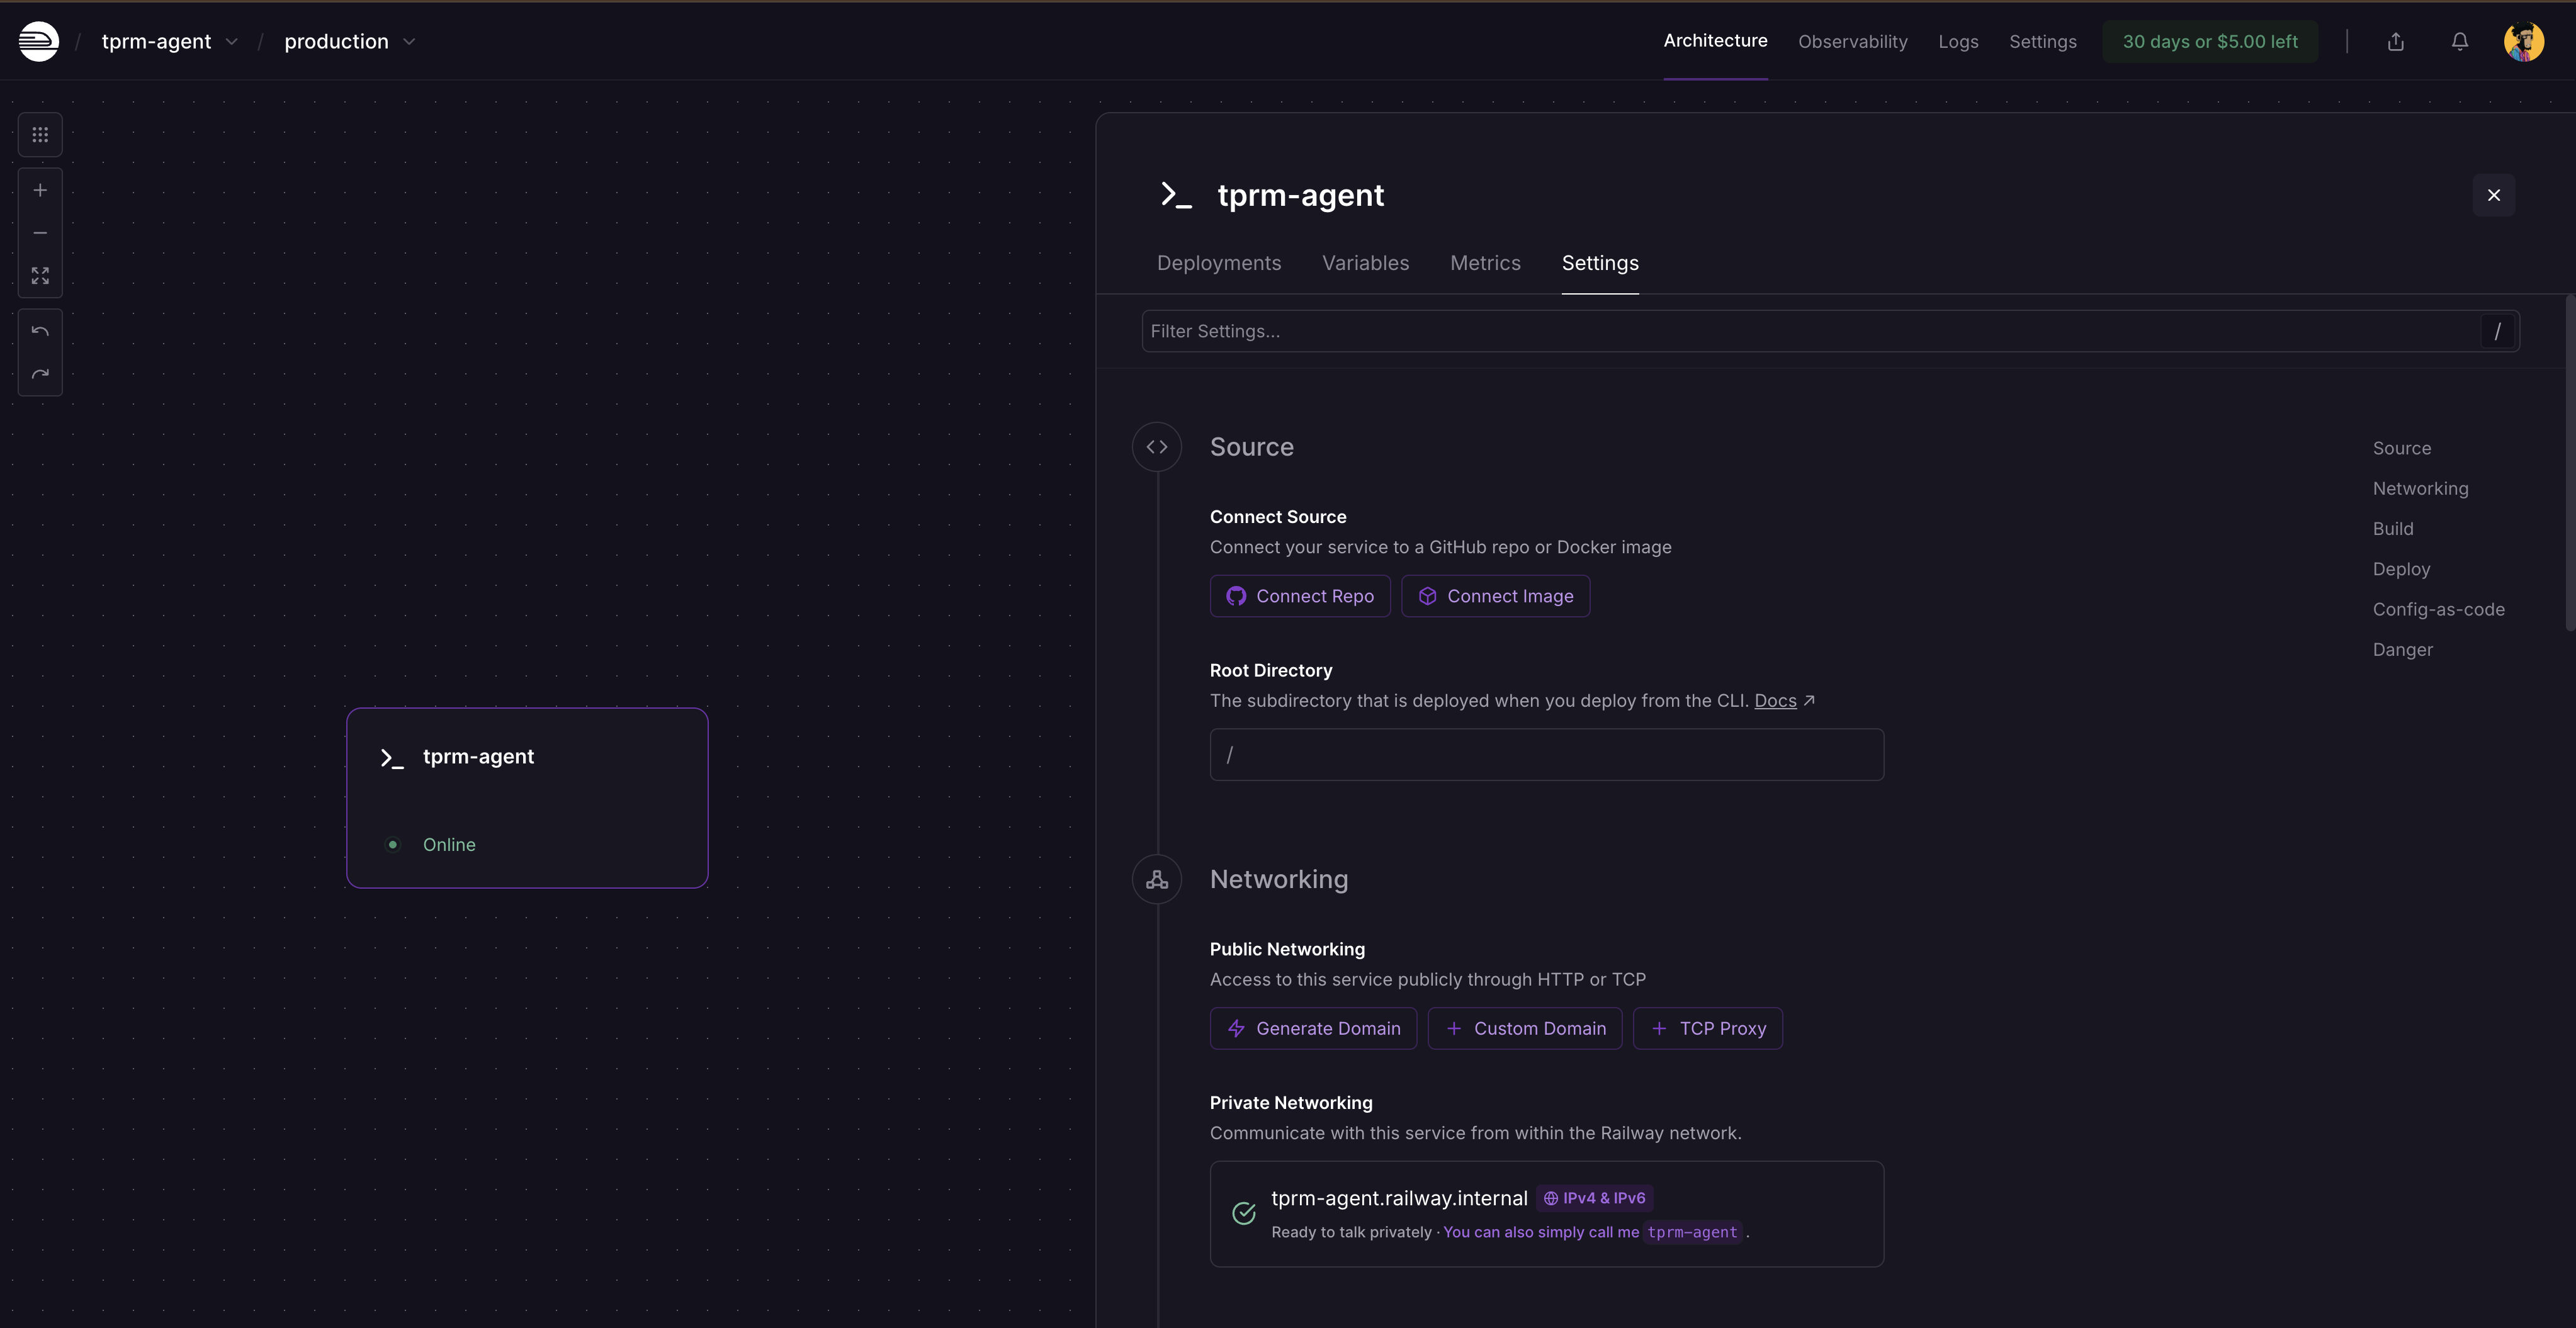The height and width of the screenshot is (1328, 2576).
Task: Open the user avatar menu
Action: point(2523,41)
